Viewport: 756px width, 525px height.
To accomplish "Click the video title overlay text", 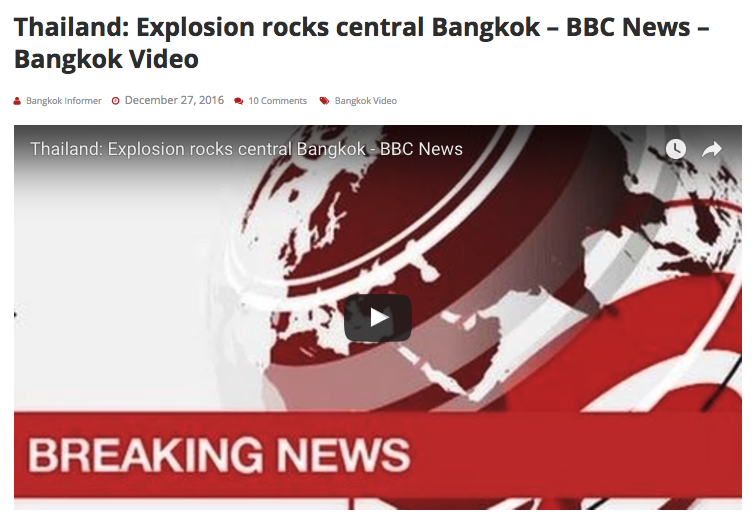I will click(246, 149).
